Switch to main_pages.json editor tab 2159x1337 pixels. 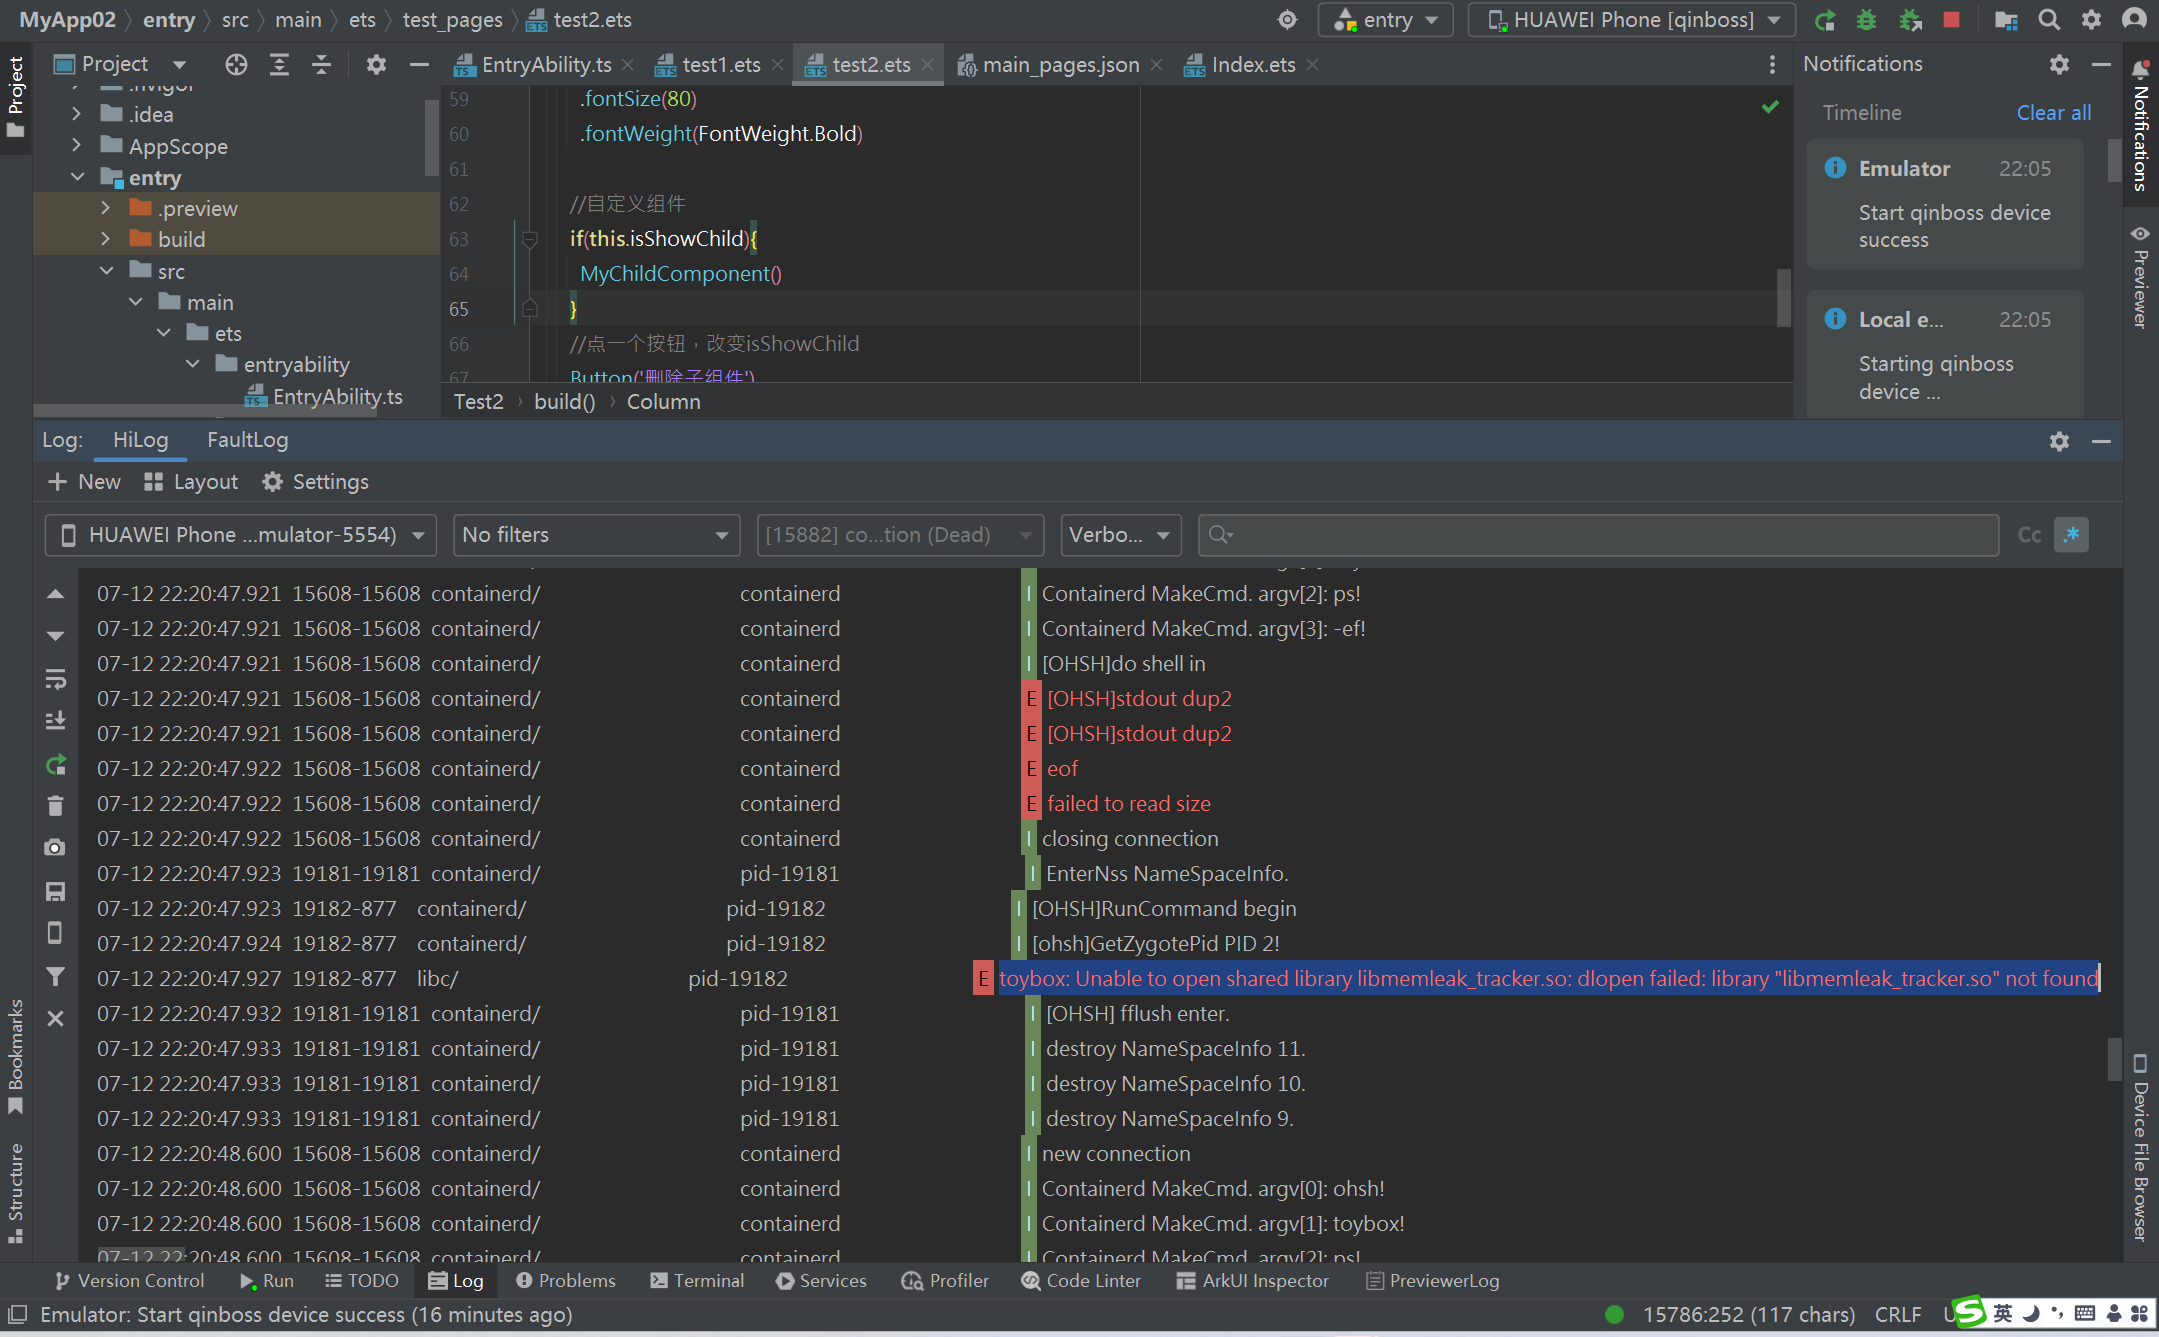[1060, 65]
